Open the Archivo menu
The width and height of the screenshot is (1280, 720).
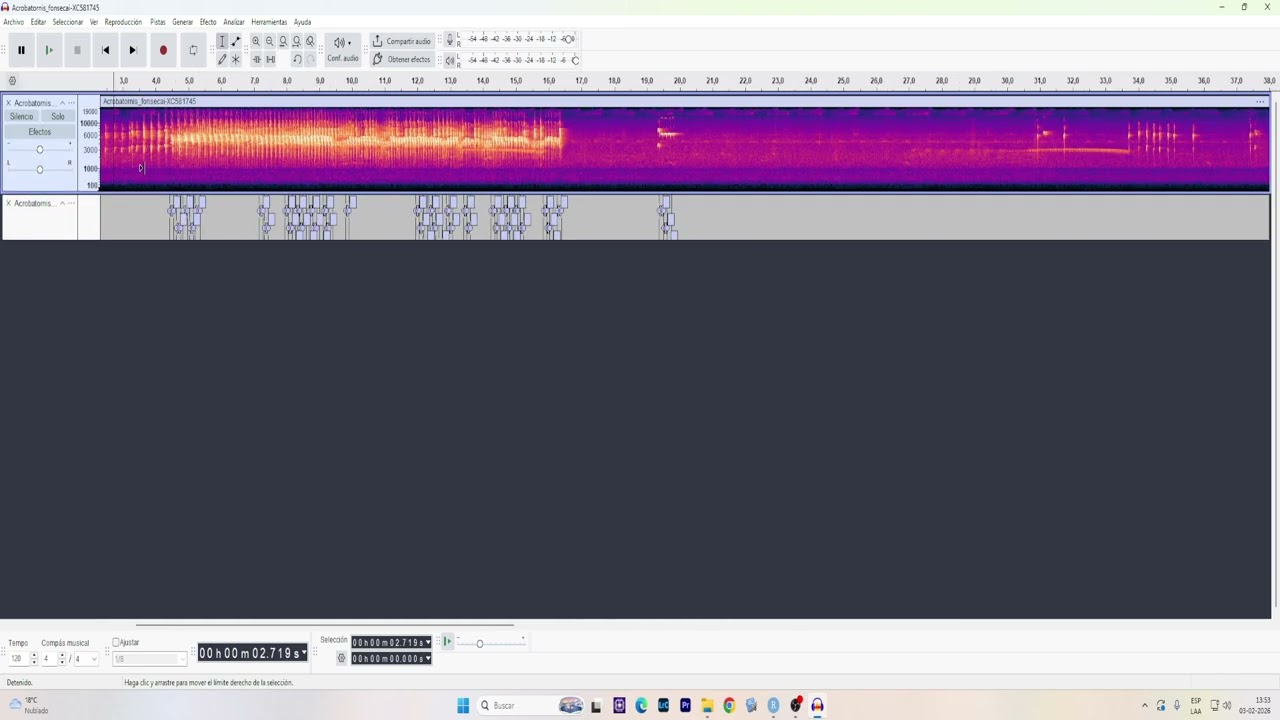13,22
